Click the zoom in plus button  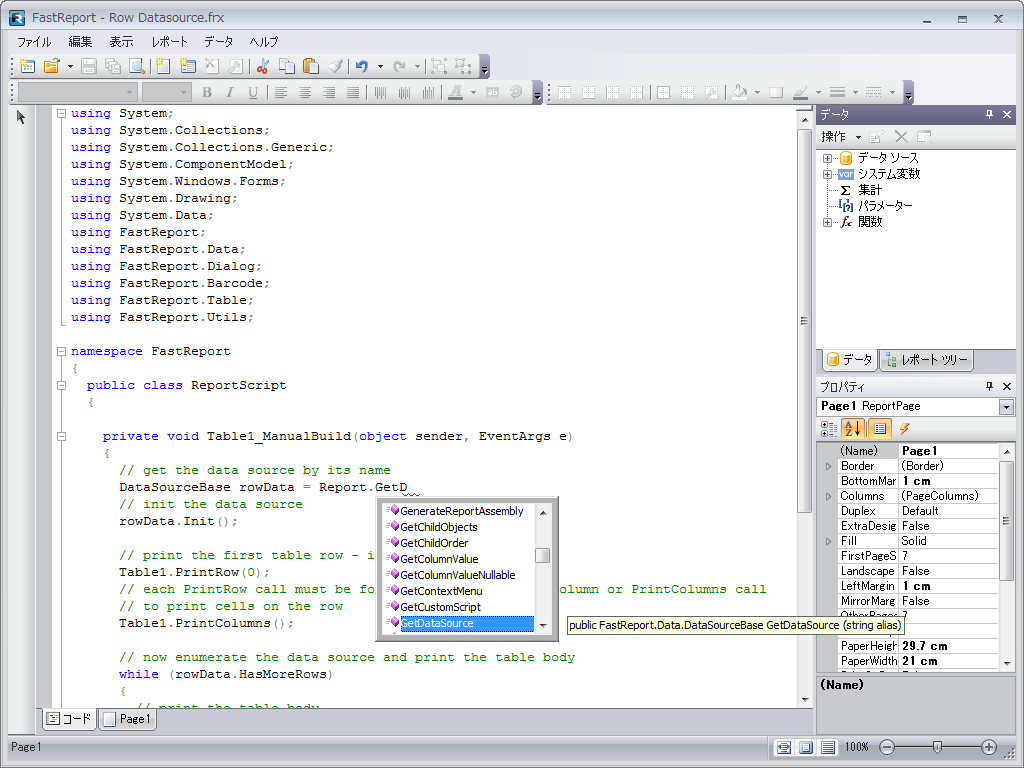pos(989,747)
